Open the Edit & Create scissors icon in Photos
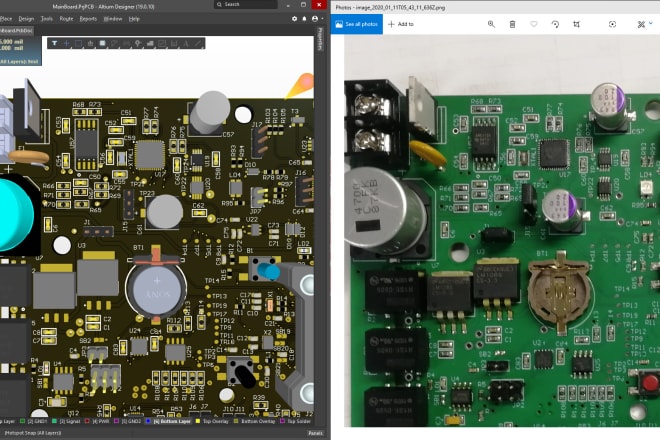Viewport: 660px width, 440px height. tap(641, 24)
